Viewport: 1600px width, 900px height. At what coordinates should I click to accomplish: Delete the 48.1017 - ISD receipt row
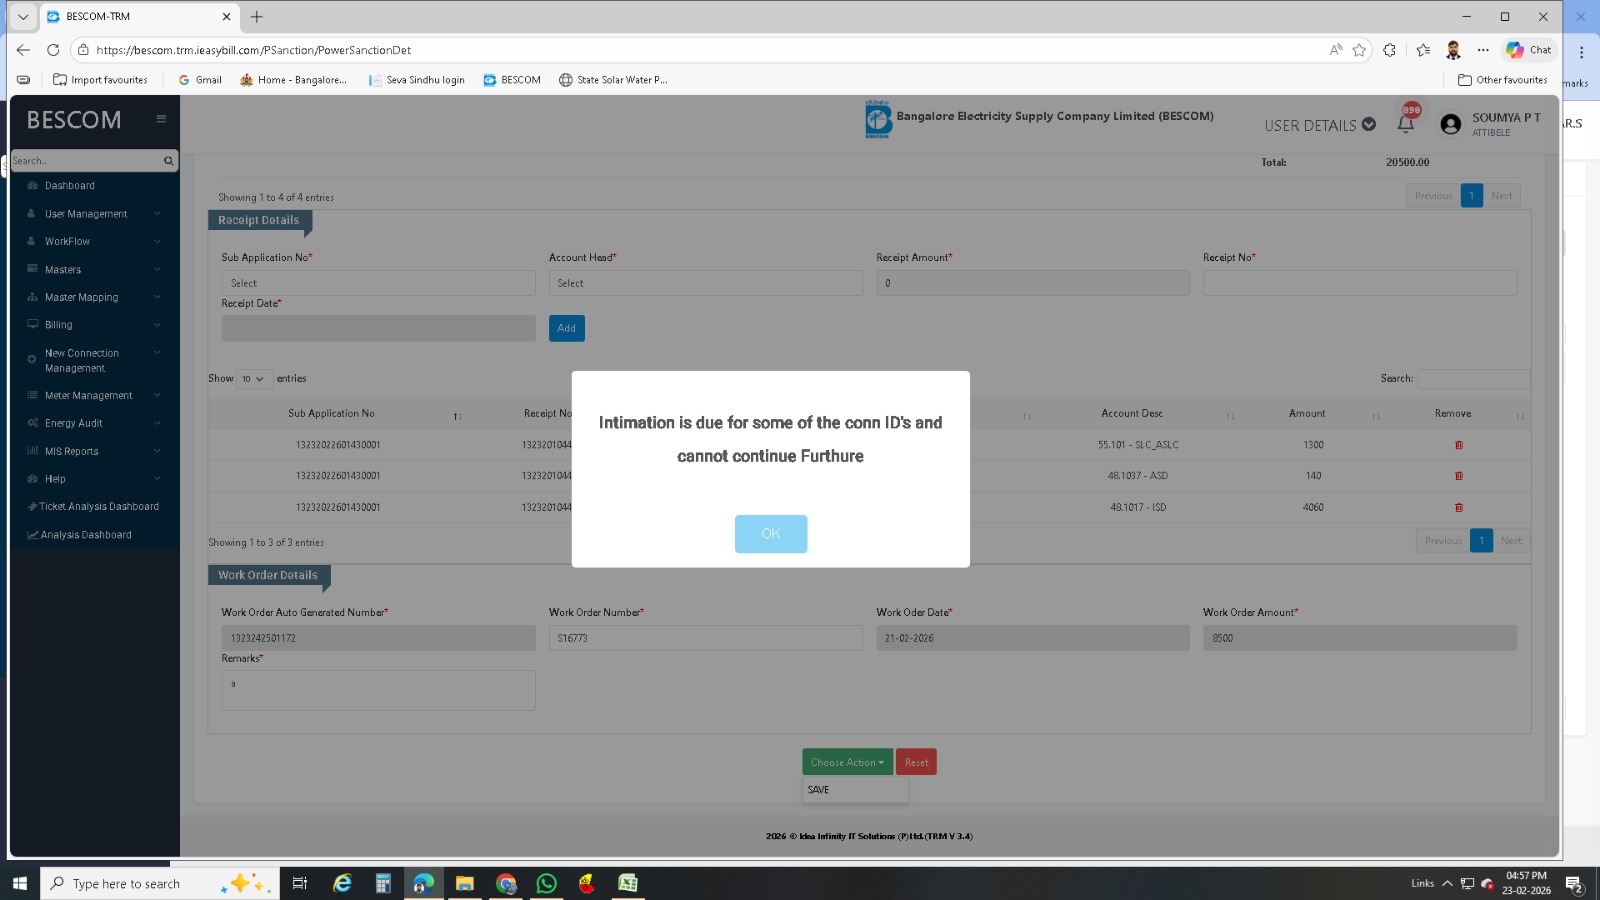click(x=1458, y=508)
